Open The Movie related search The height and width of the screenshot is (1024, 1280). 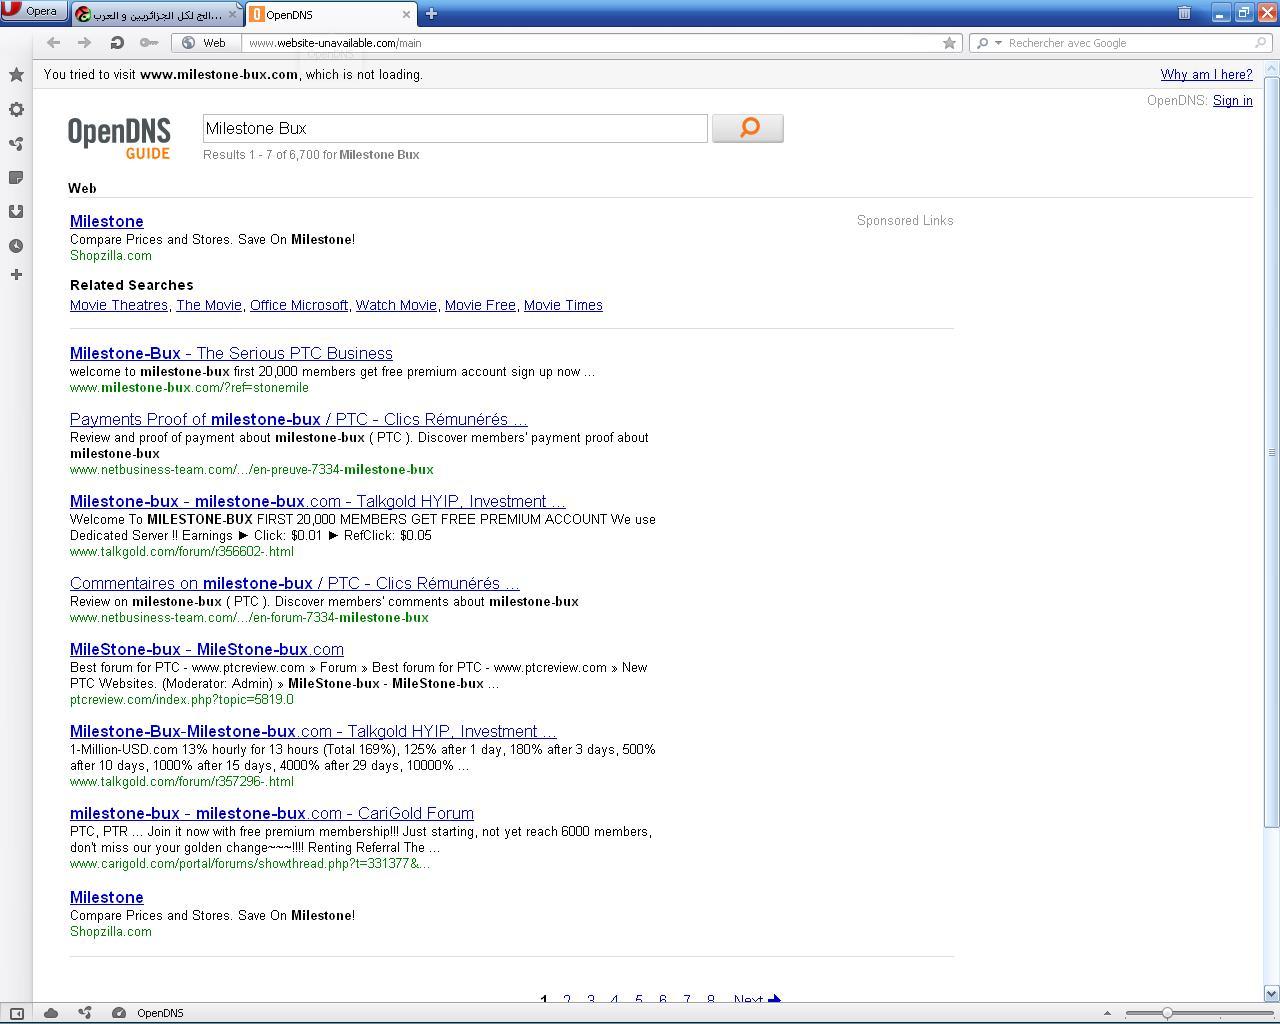click(x=209, y=305)
